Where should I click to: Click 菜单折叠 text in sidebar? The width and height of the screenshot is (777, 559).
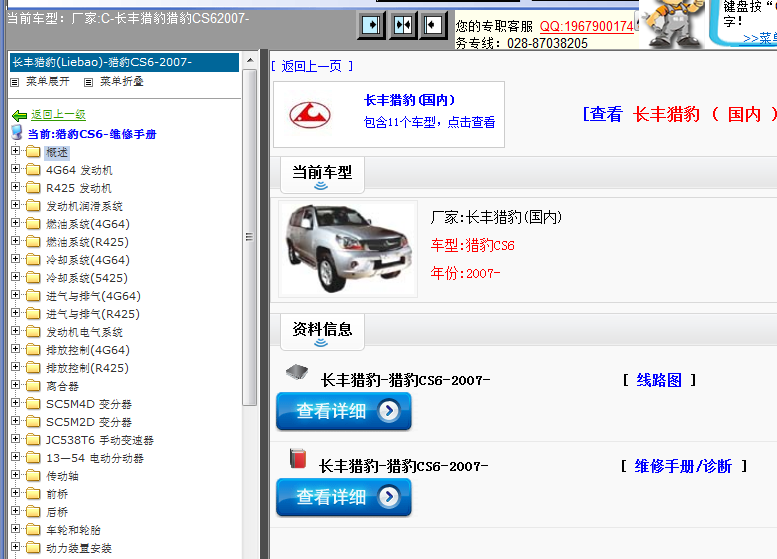121,82
